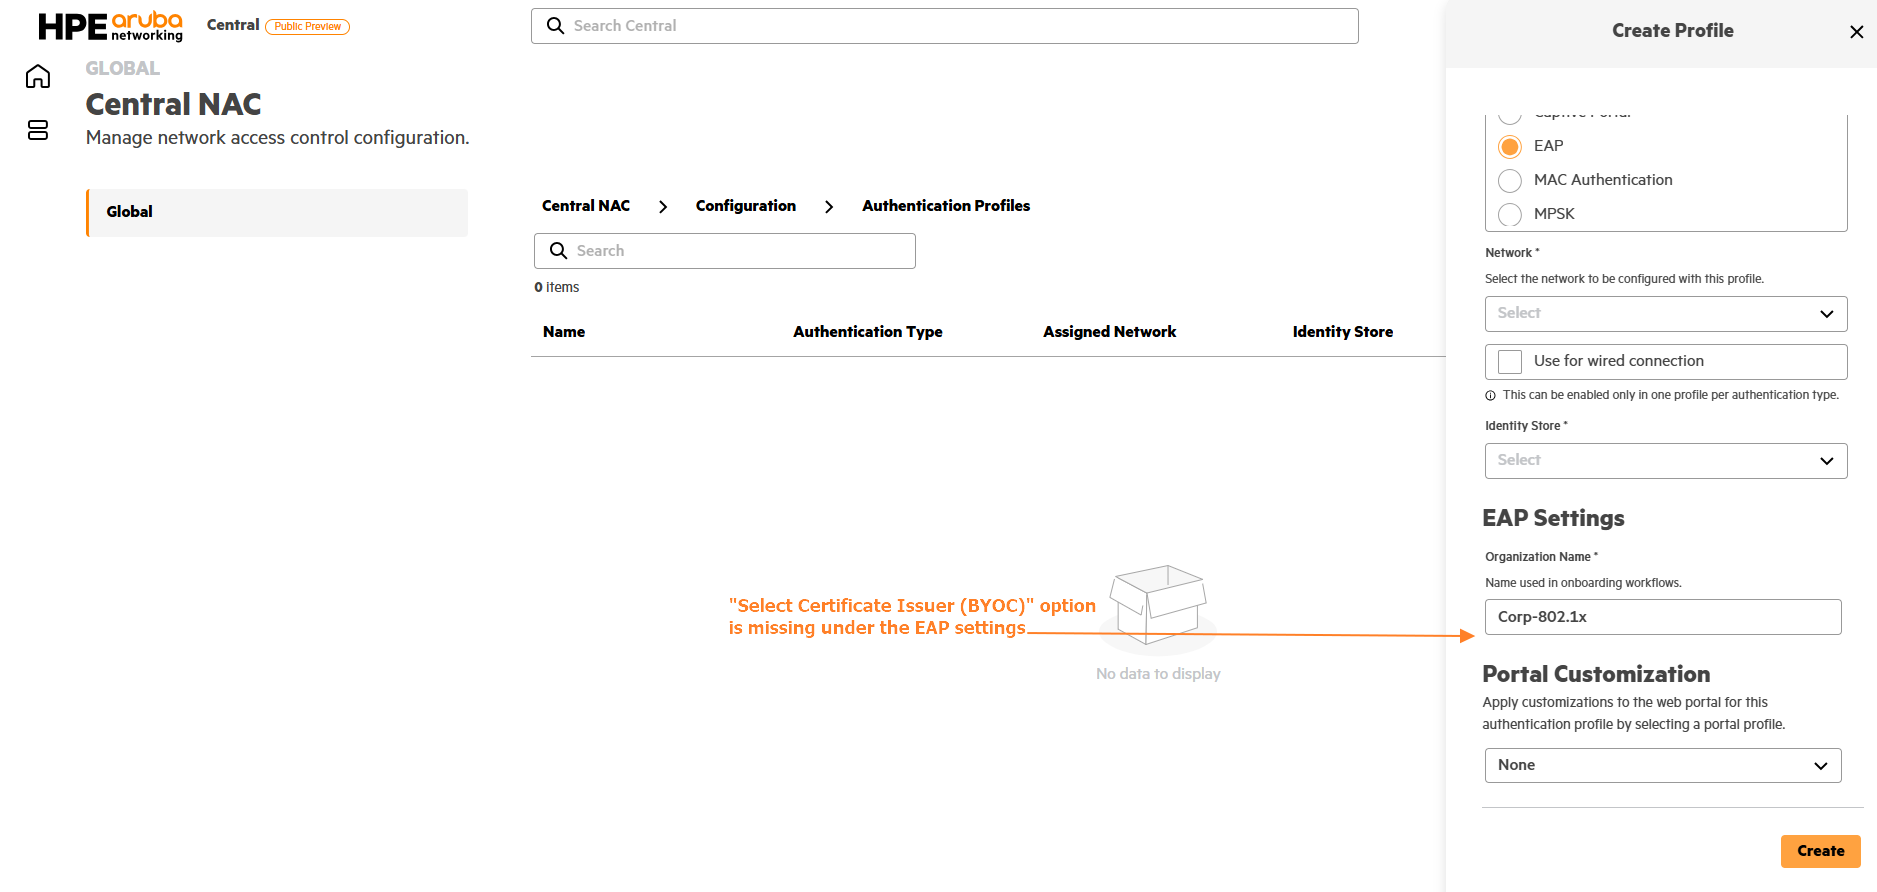This screenshot has width=1877, height=892.
Task: Click the Create Profile panel title
Action: pyautogui.click(x=1673, y=31)
